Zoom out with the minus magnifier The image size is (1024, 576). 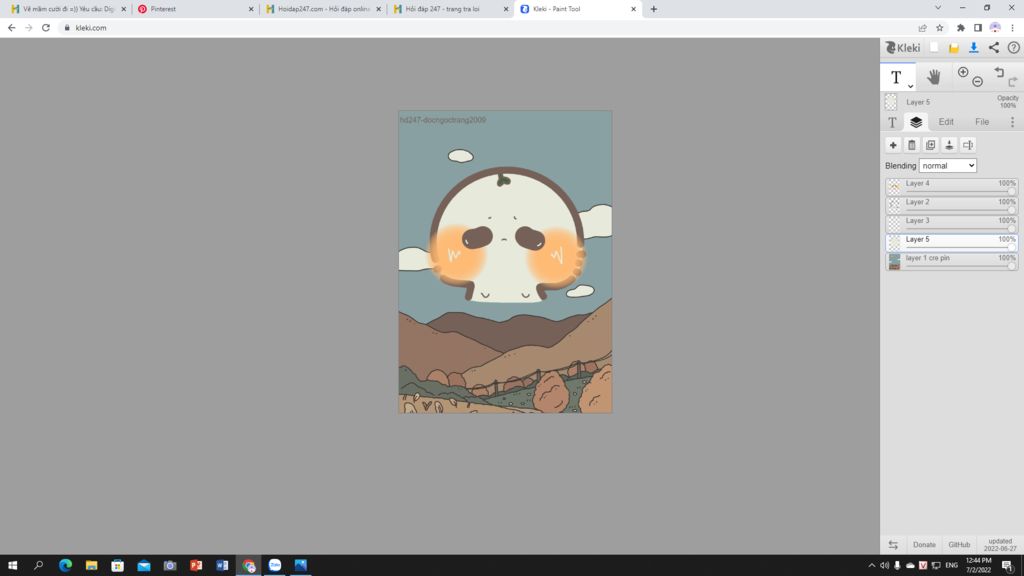(978, 82)
